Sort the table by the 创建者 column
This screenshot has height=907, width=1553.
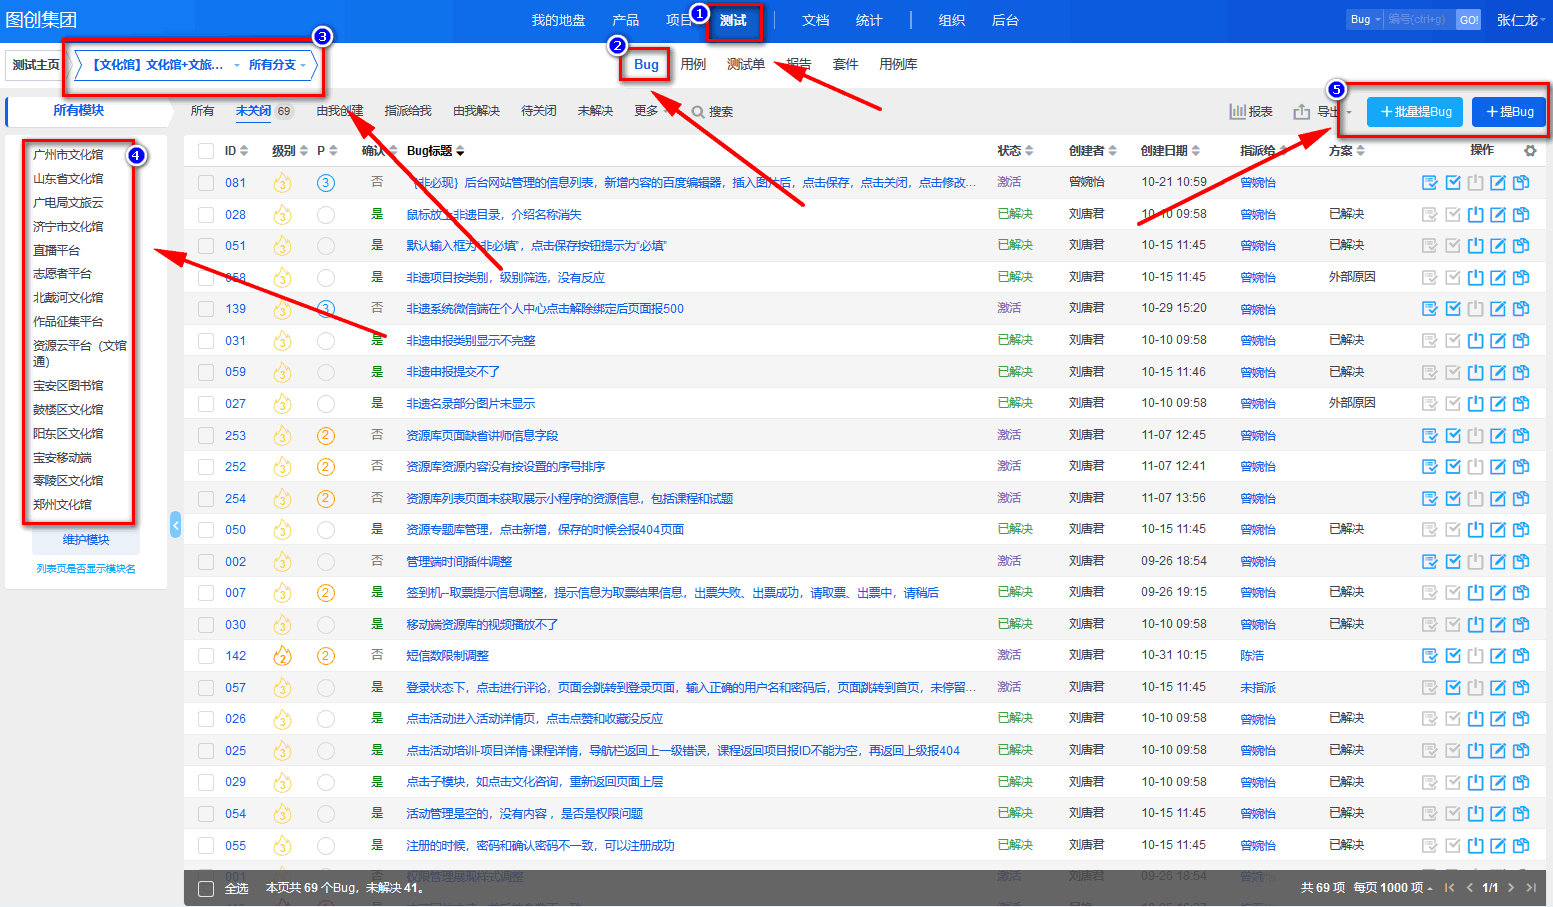pyautogui.click(x=1092, y=151)
